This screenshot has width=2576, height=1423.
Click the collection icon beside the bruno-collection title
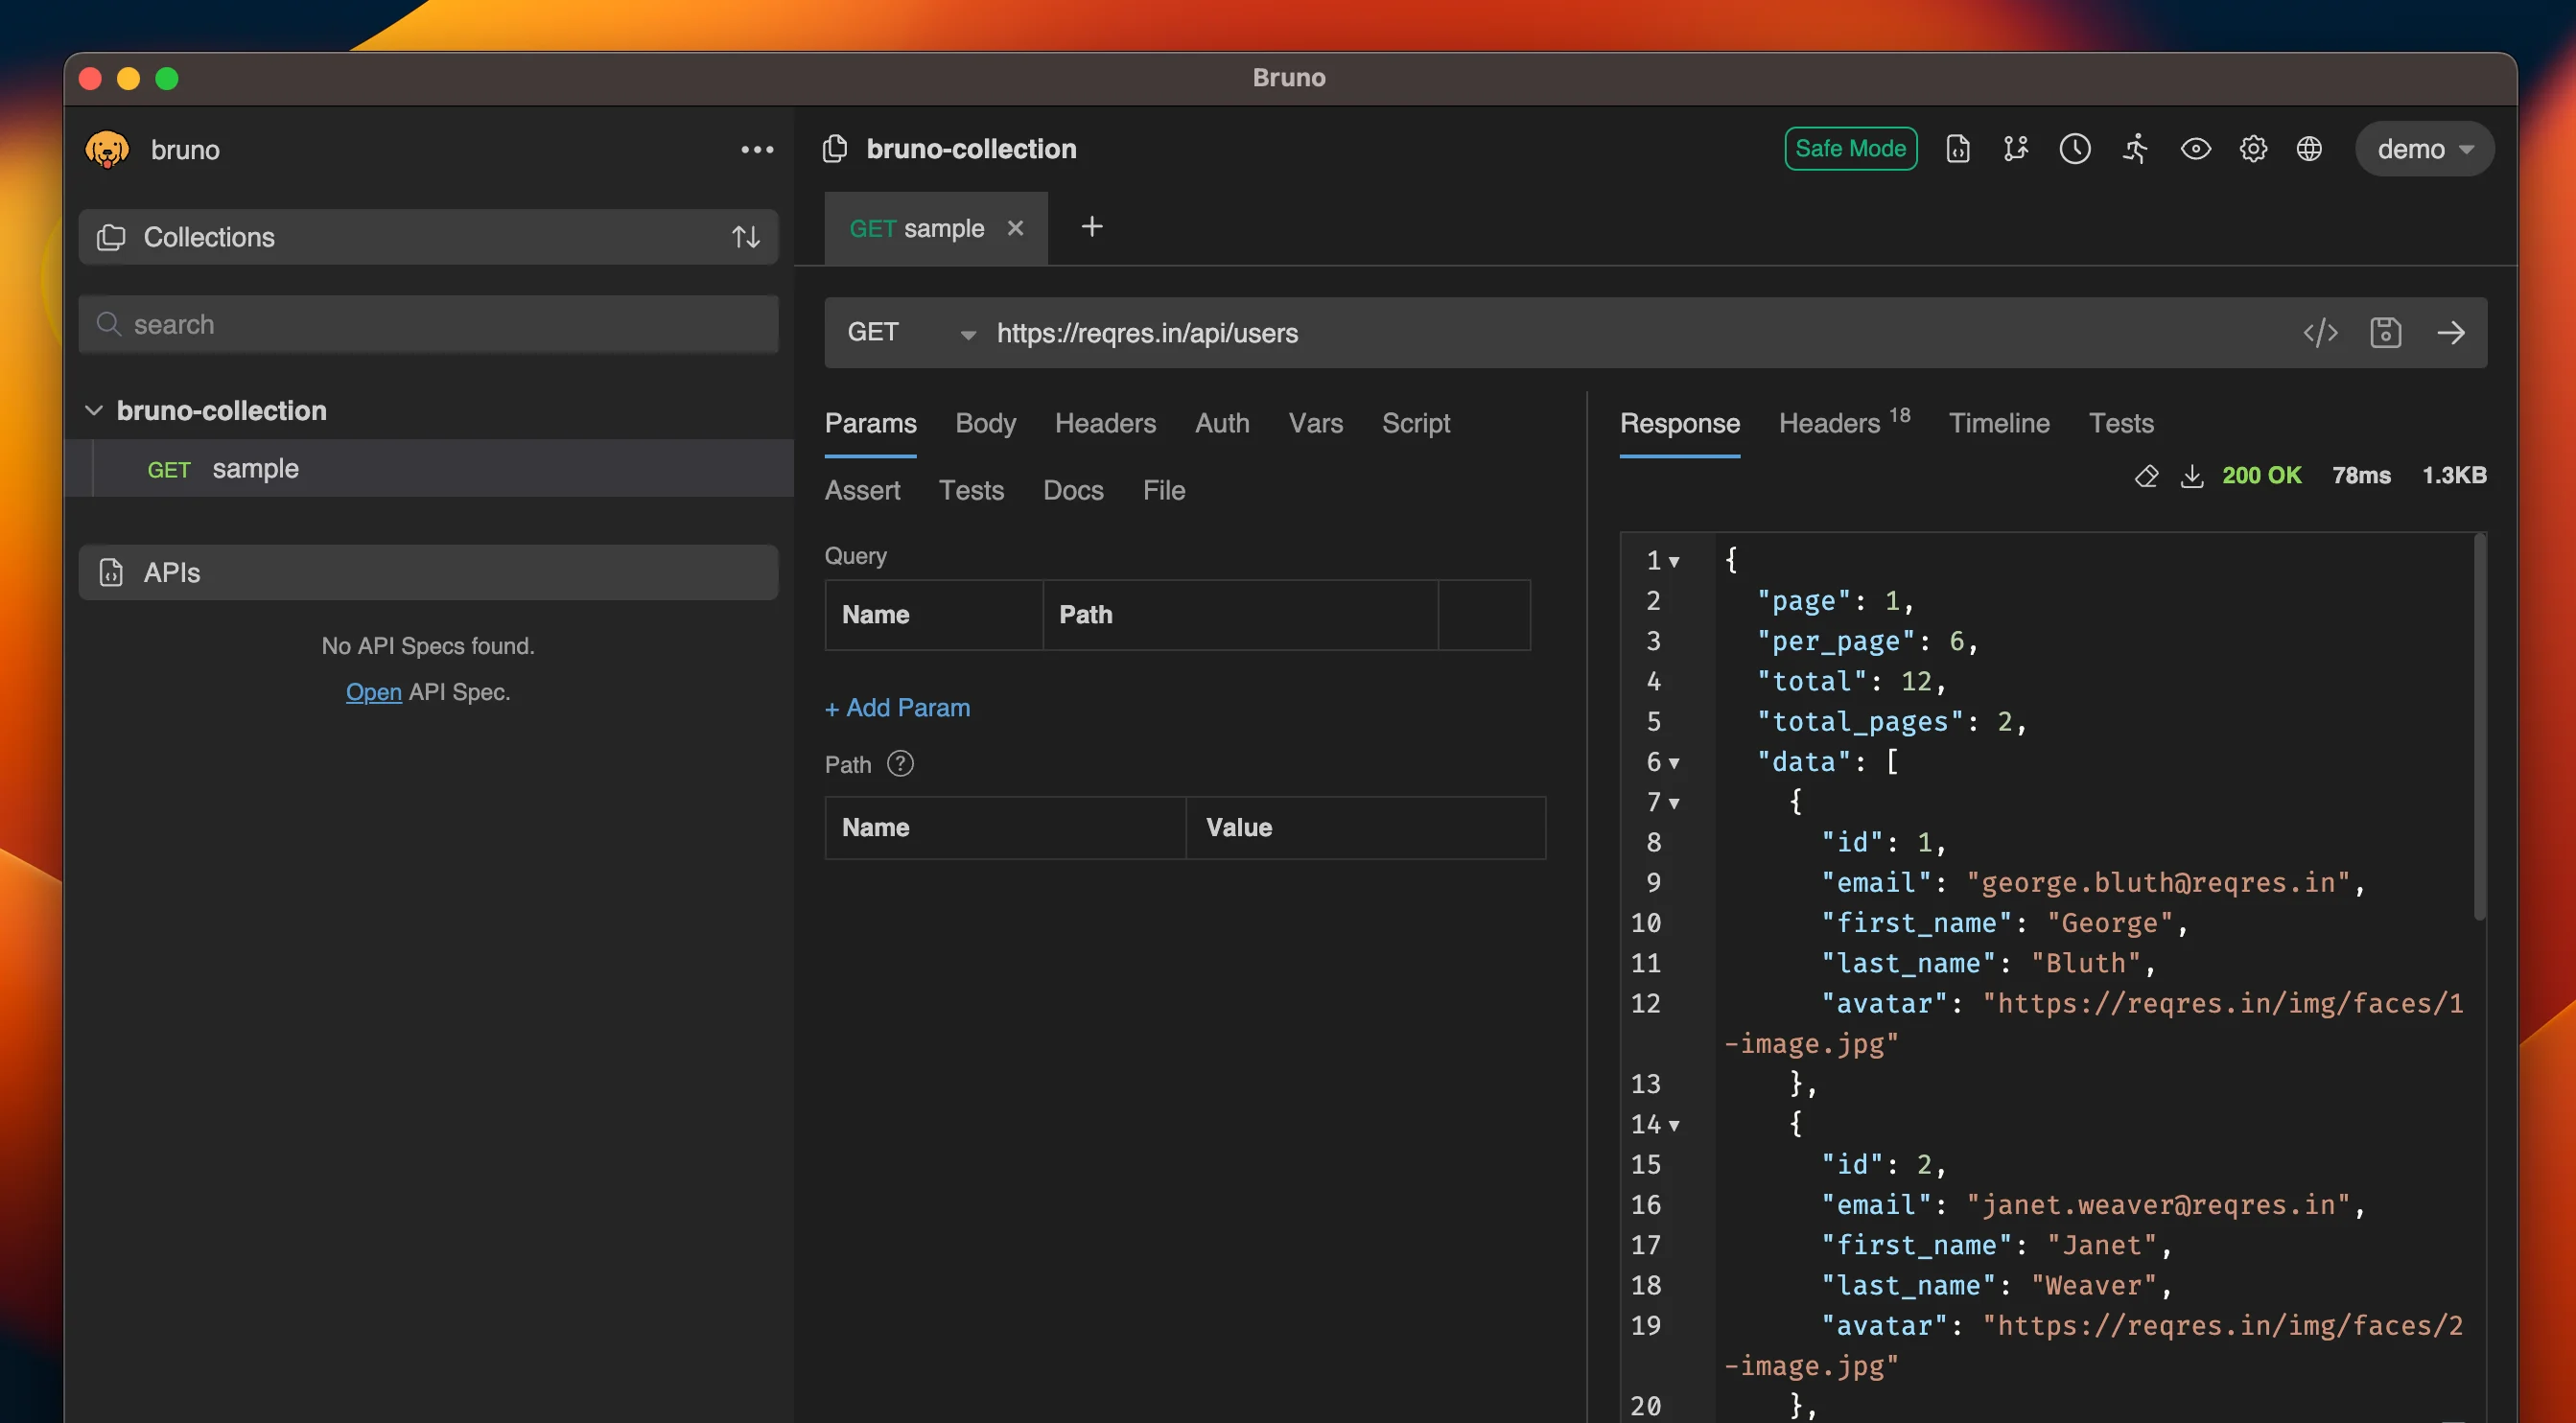(835, 149)
